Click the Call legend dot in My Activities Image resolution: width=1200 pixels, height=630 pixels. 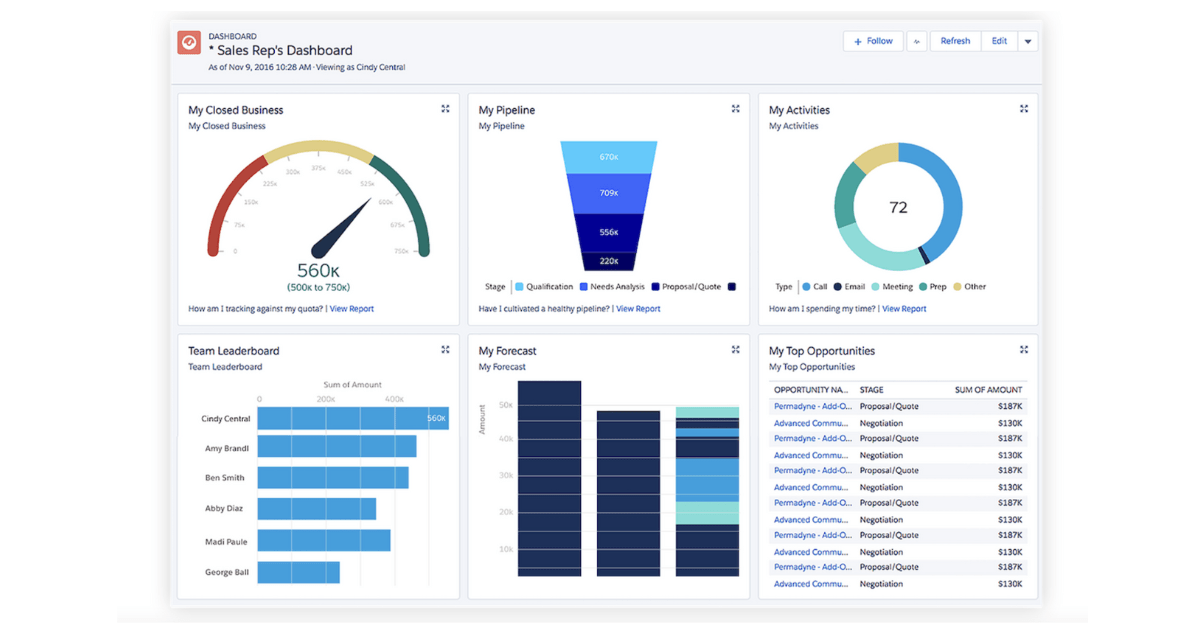point(806,287)
